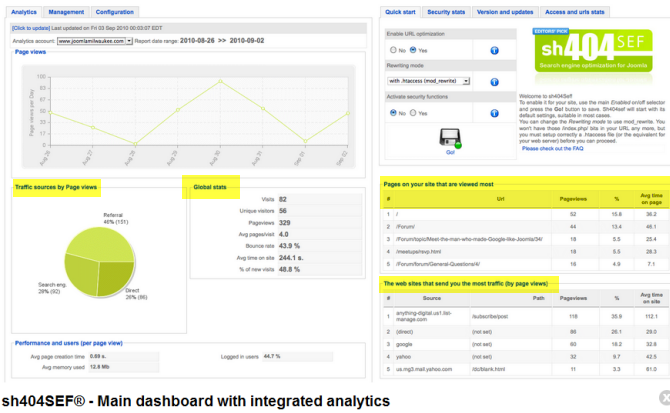670x413 pixels.
Task: Click the Meet-the-man-who-made-Google topic url
Action: [x=469, y=239]
